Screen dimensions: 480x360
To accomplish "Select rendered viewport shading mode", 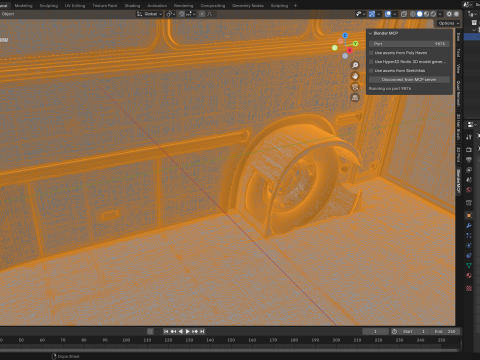I will [x=433, y=14].
